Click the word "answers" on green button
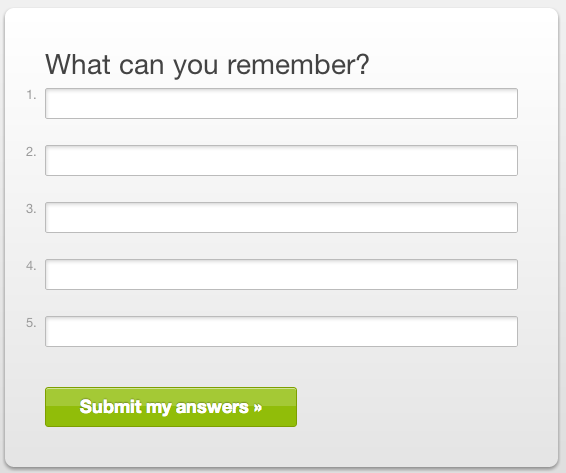The width and height of the screenshot is (566, 473). pyautogui.click(x=212, y=407)
